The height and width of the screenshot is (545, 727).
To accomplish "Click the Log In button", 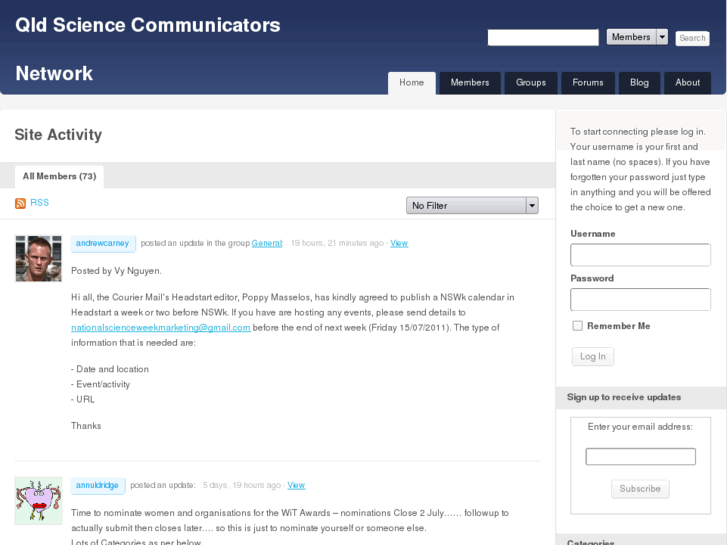I will (x=592, y=357).
